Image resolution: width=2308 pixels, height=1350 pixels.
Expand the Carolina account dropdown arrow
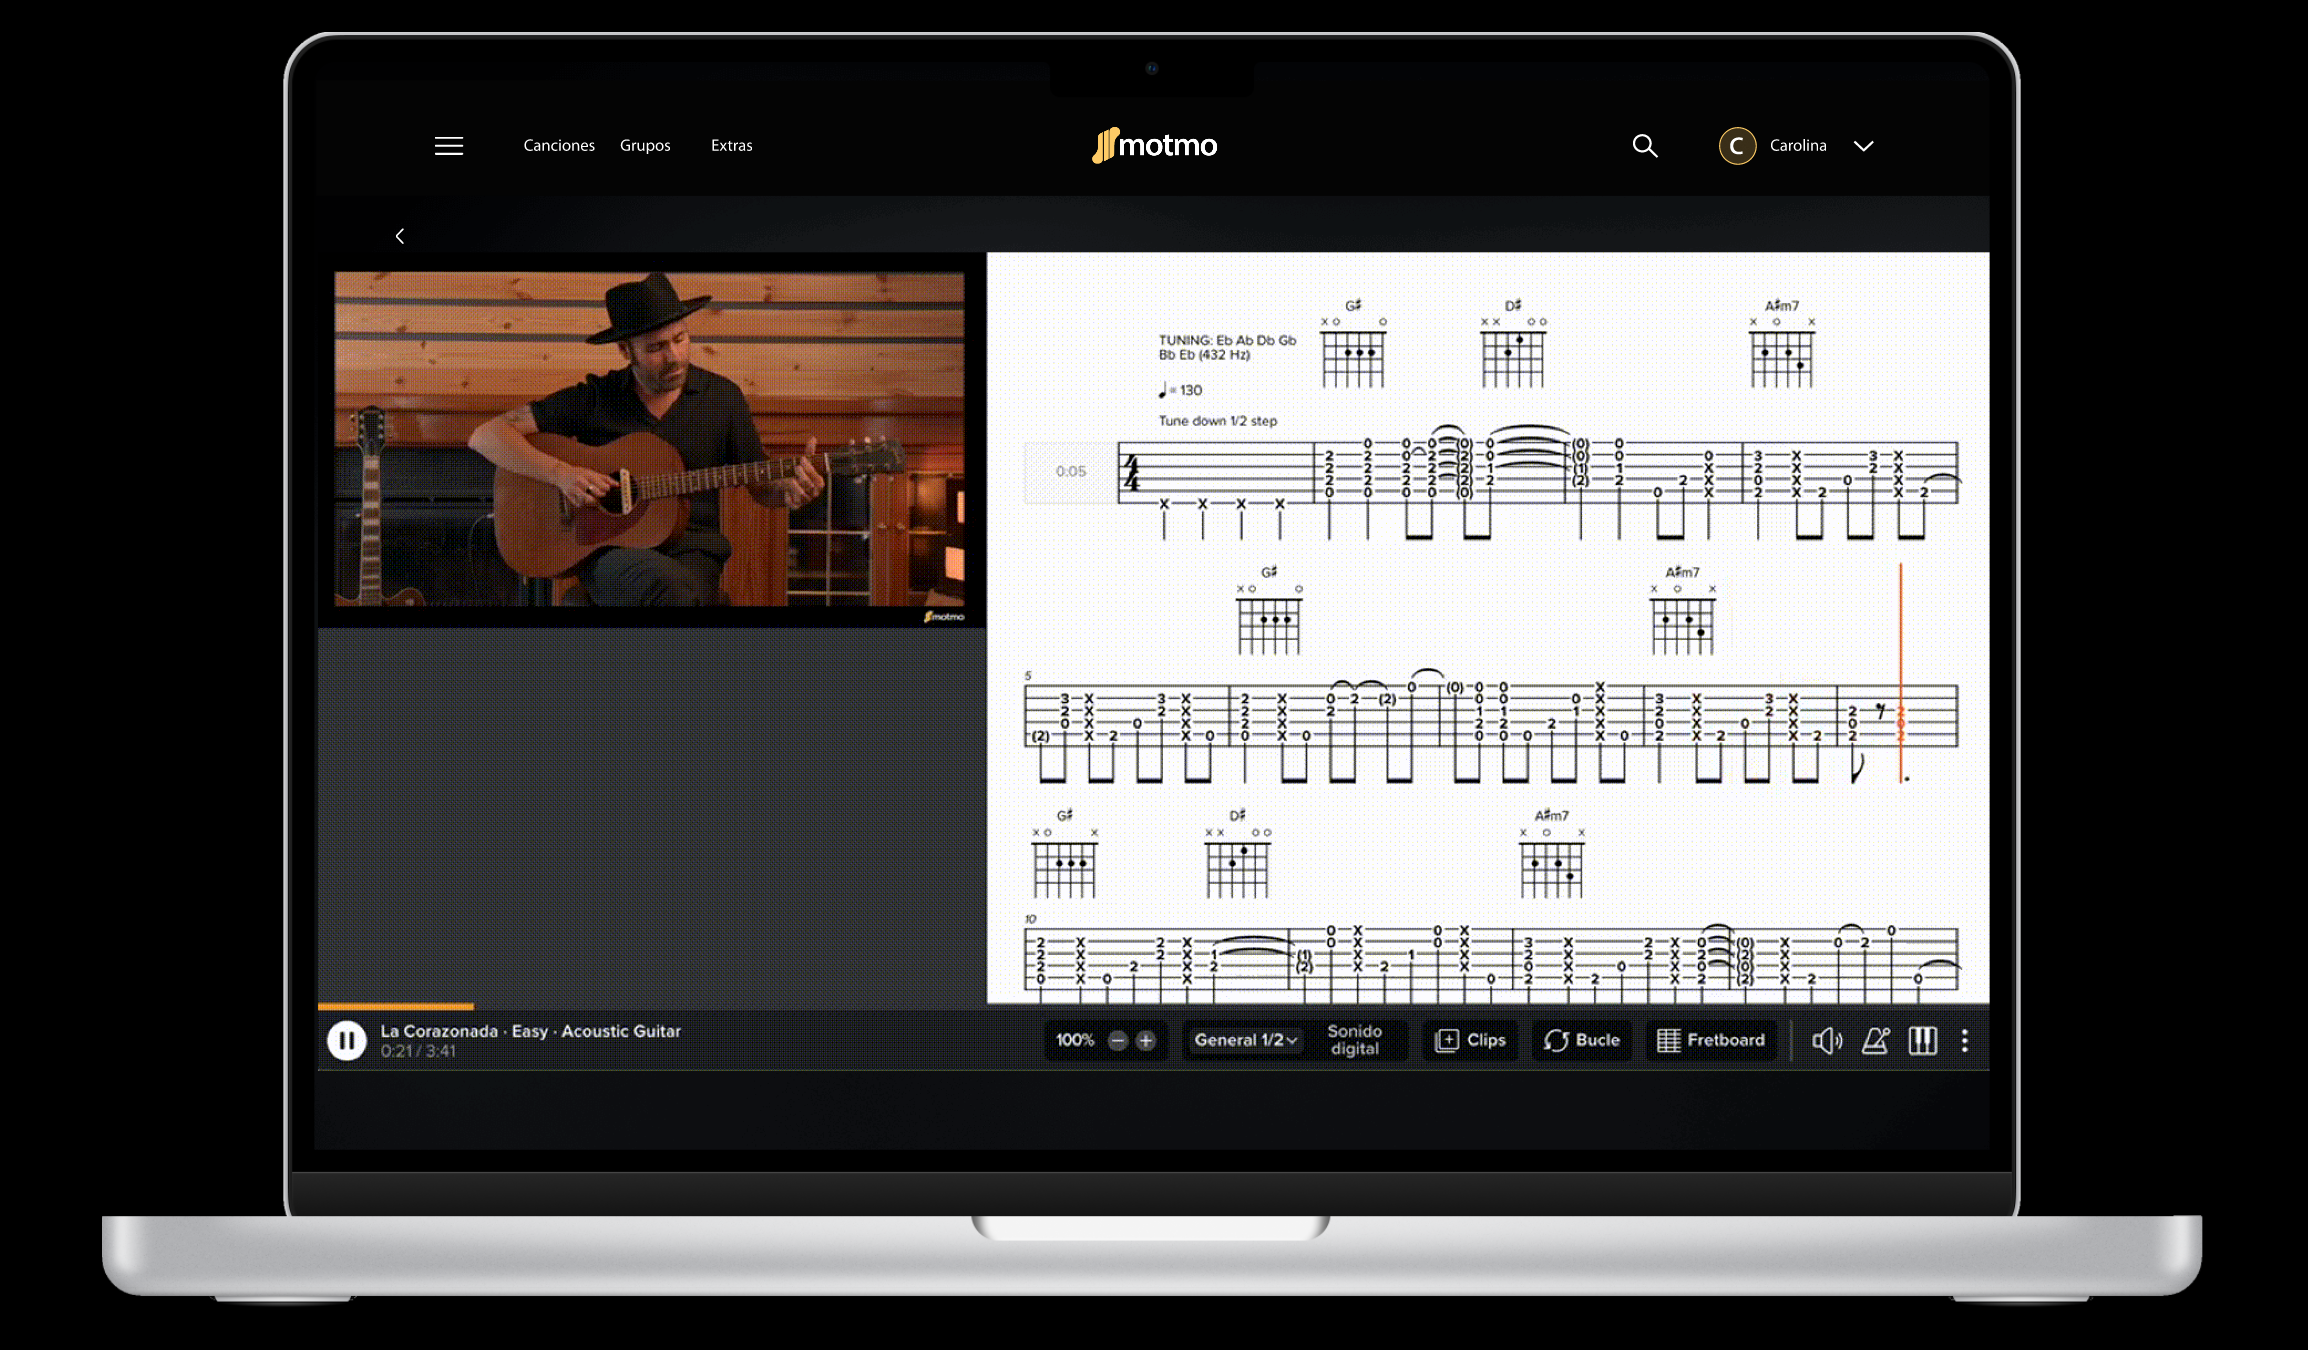tap(1863, 146)
